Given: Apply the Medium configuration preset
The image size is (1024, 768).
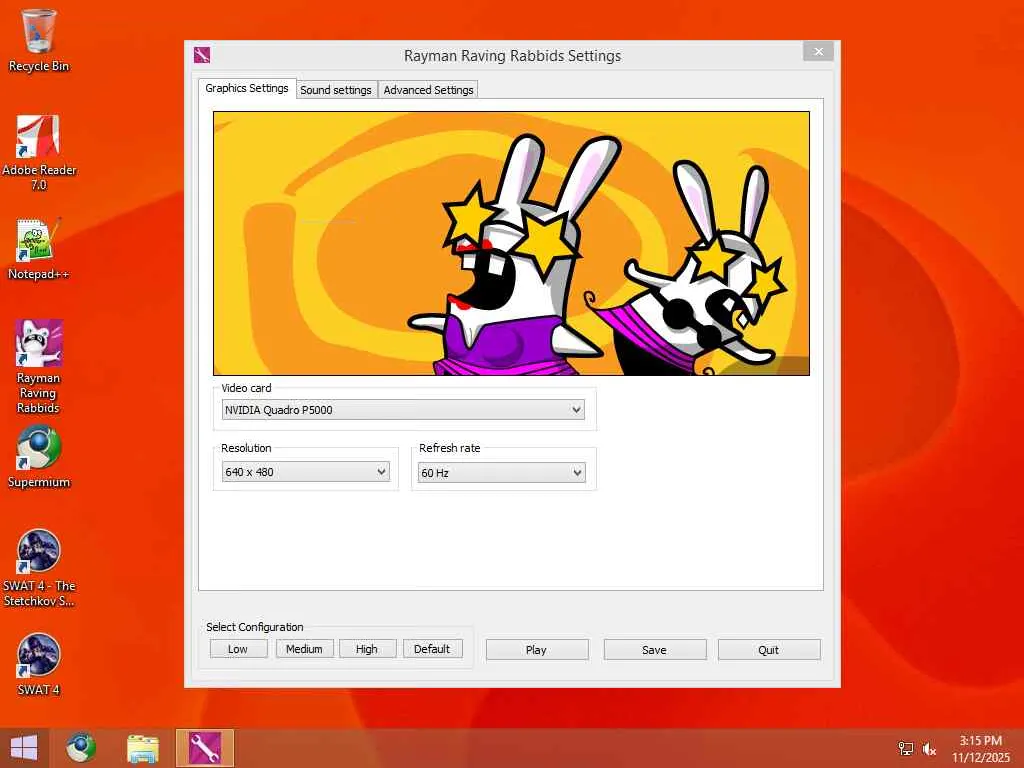Looking at the screenshot, I should [x=304, y=649].
